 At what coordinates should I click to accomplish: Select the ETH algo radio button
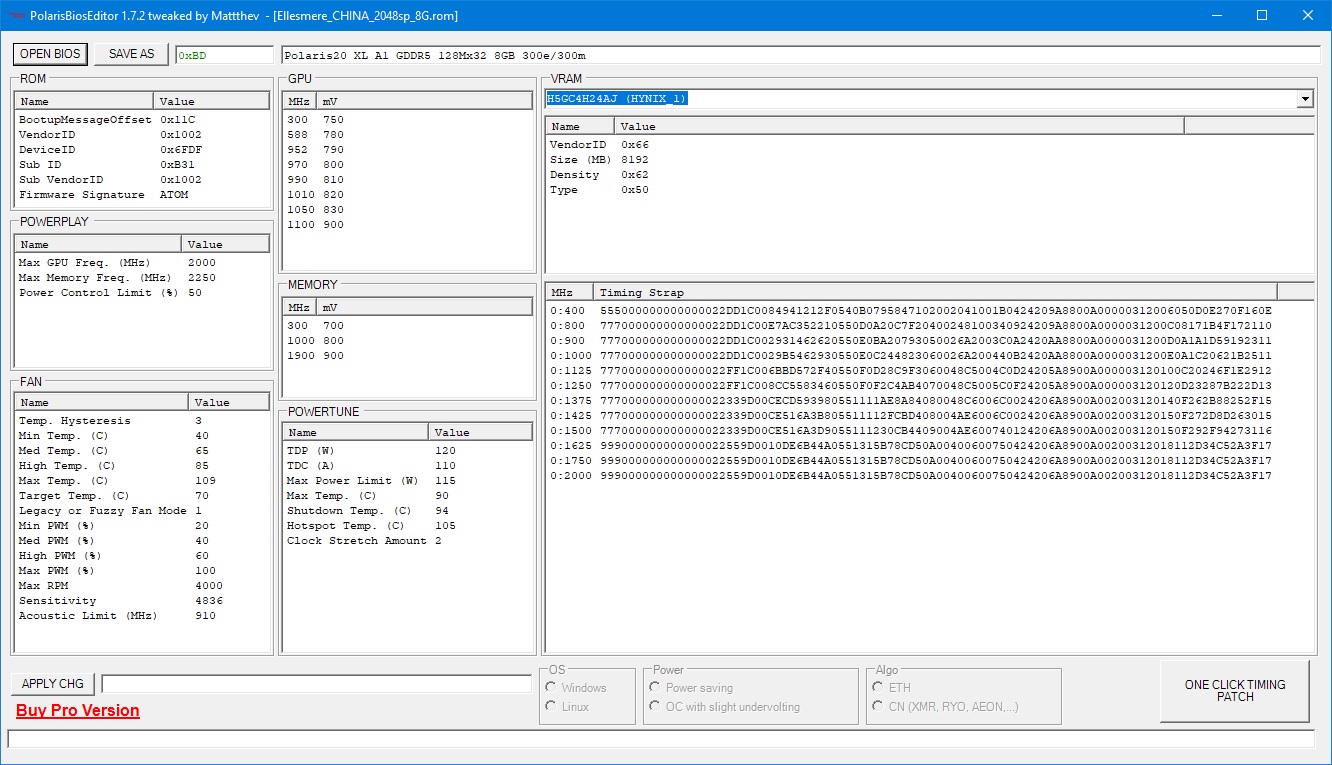[892, 688]
